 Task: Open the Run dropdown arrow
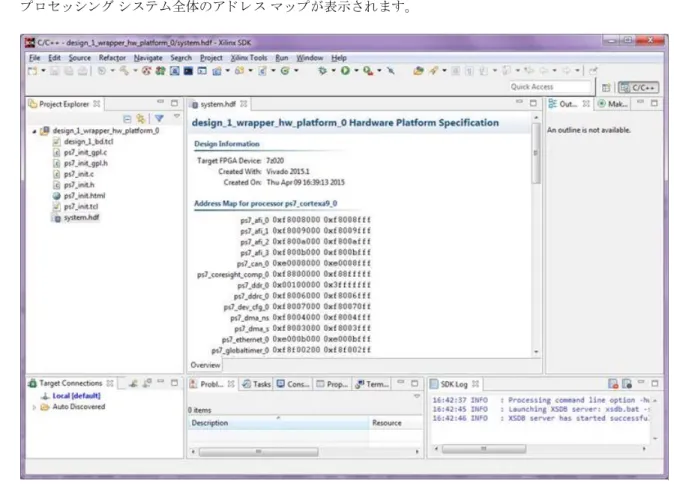356,70
